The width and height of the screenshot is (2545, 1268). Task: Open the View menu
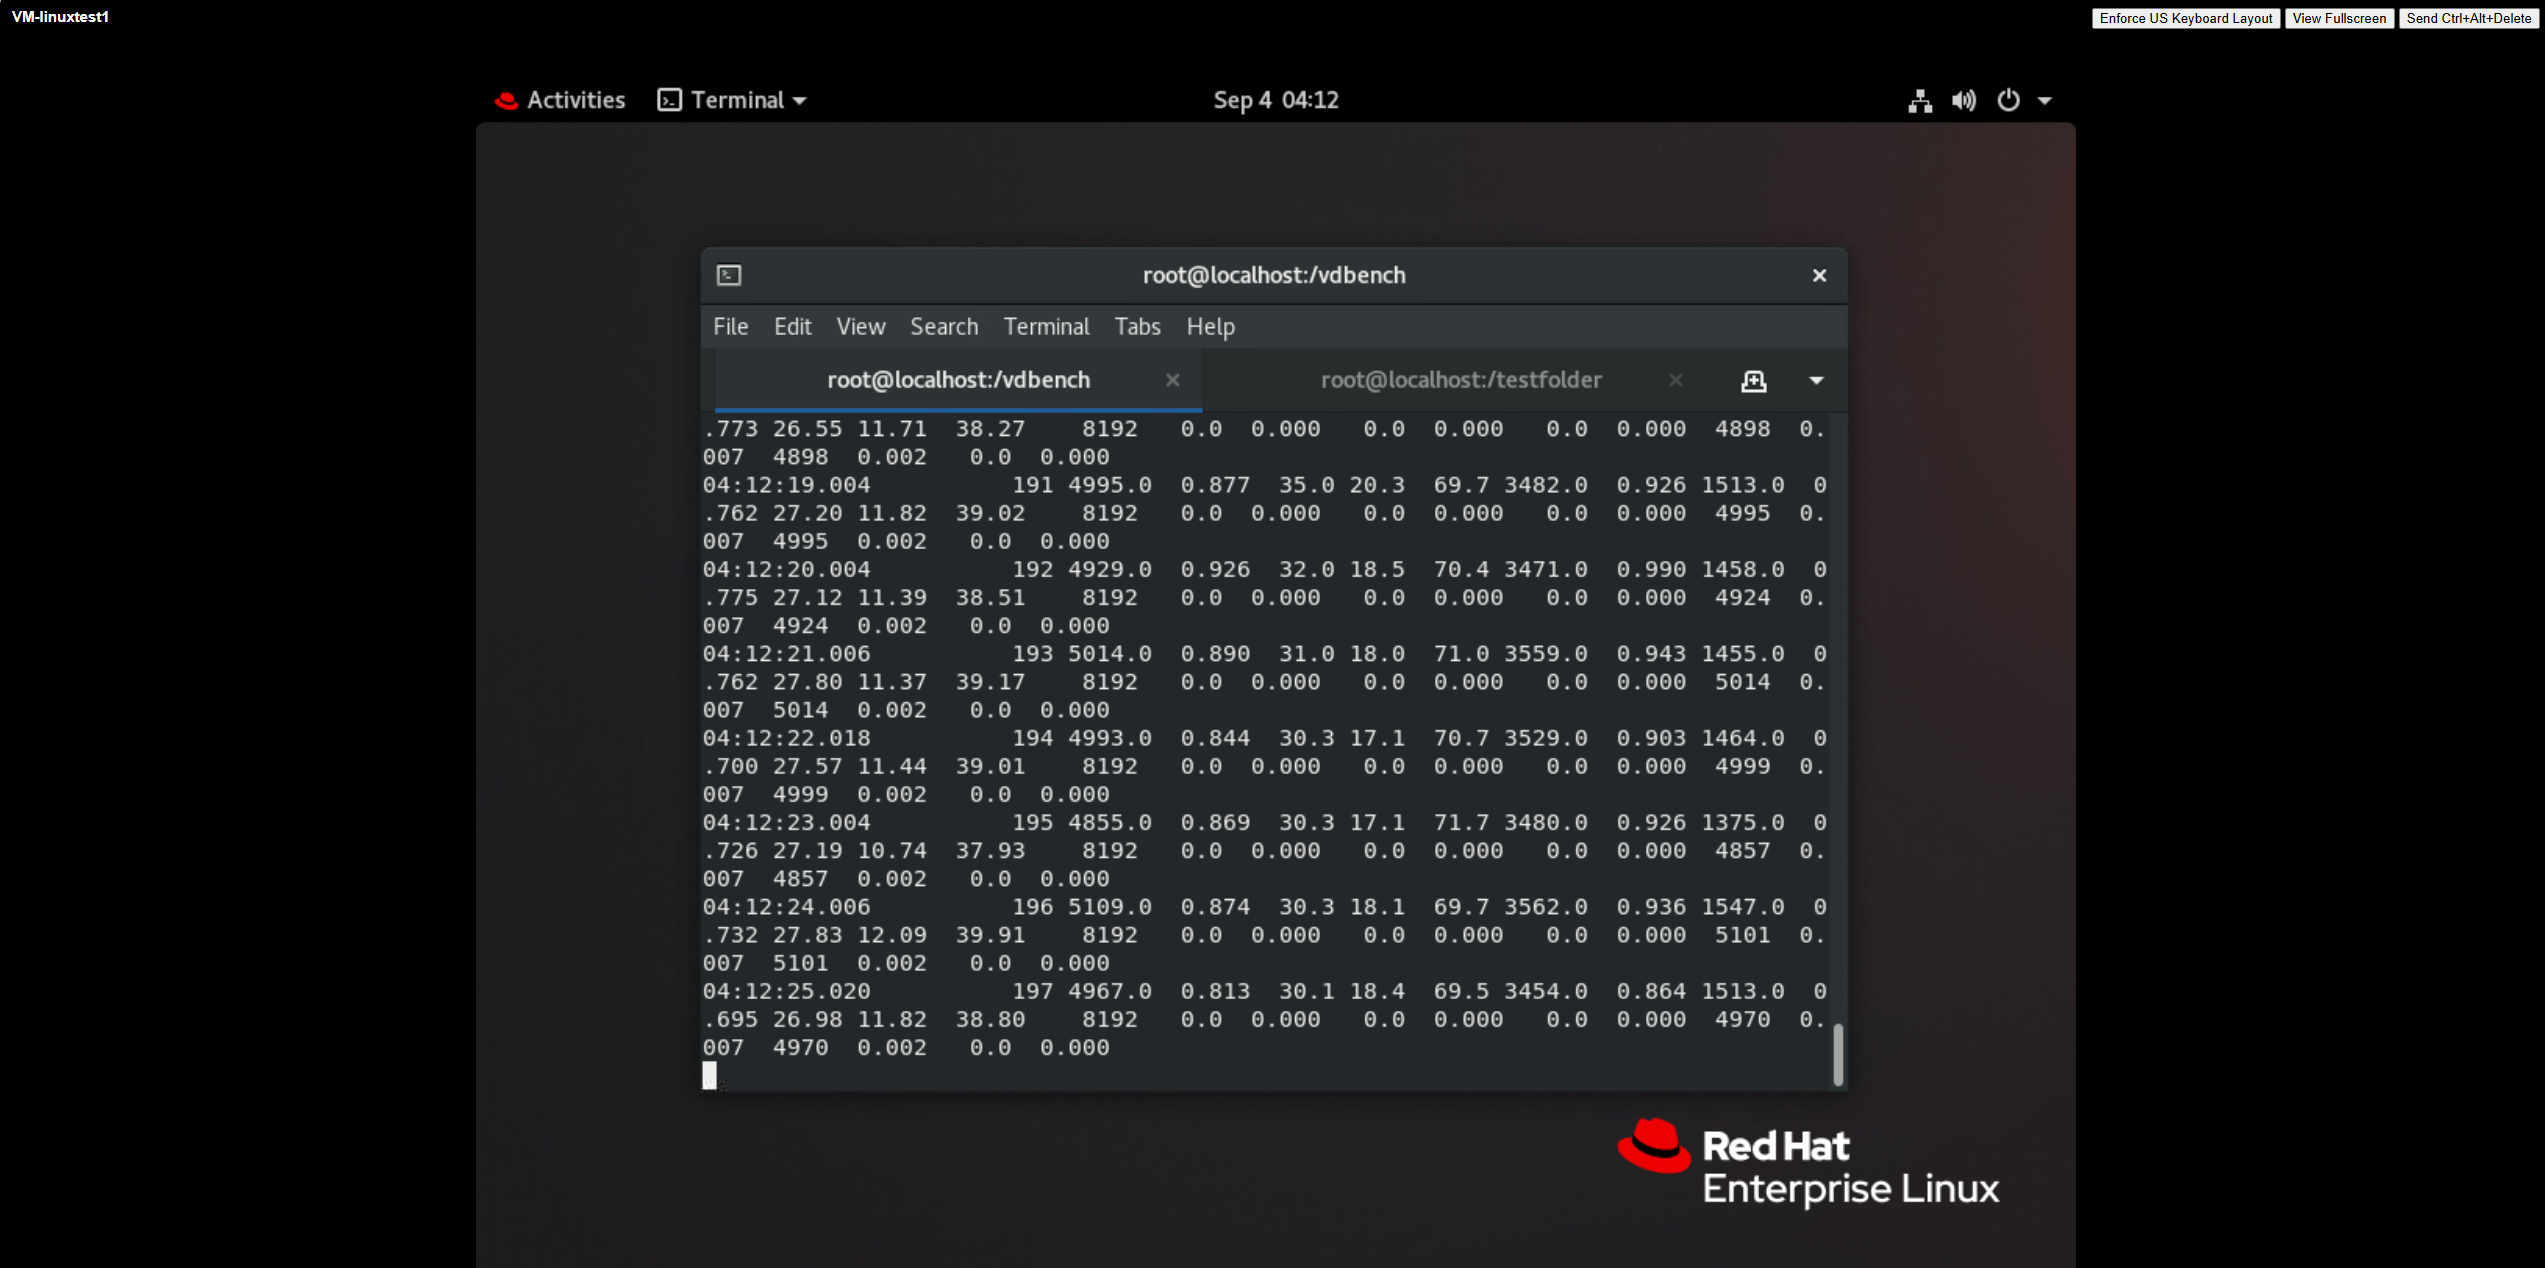click(860, 327)
